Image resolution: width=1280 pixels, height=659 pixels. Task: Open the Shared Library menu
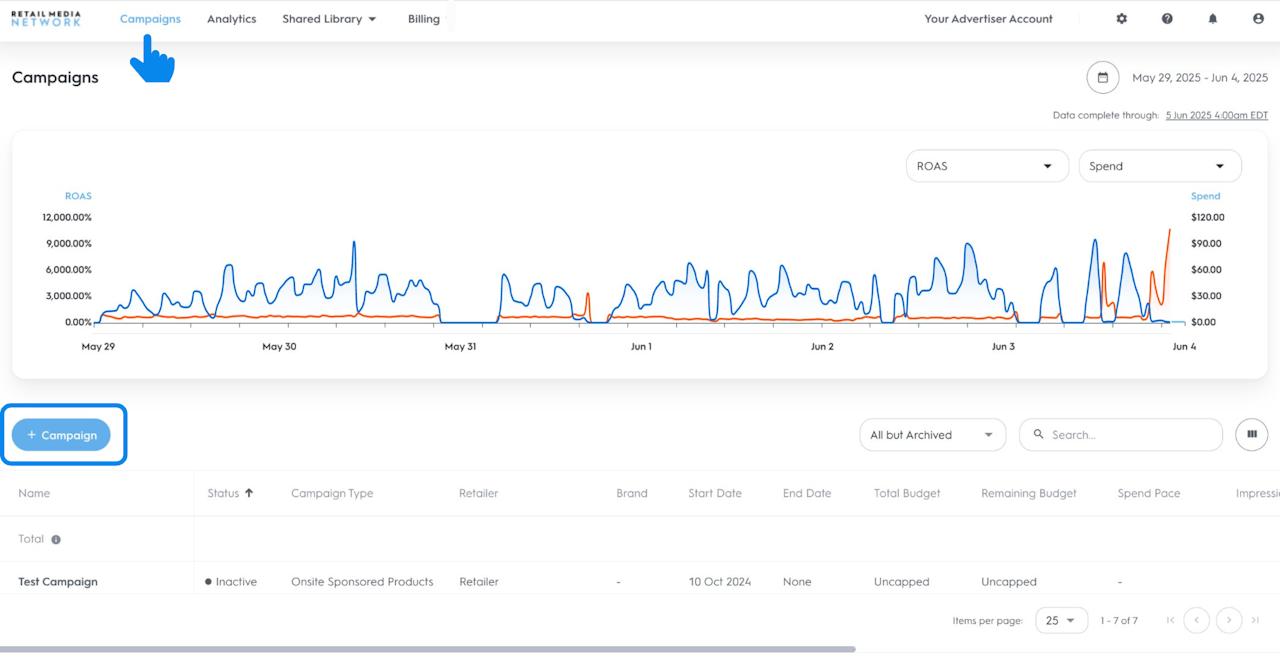329,19
